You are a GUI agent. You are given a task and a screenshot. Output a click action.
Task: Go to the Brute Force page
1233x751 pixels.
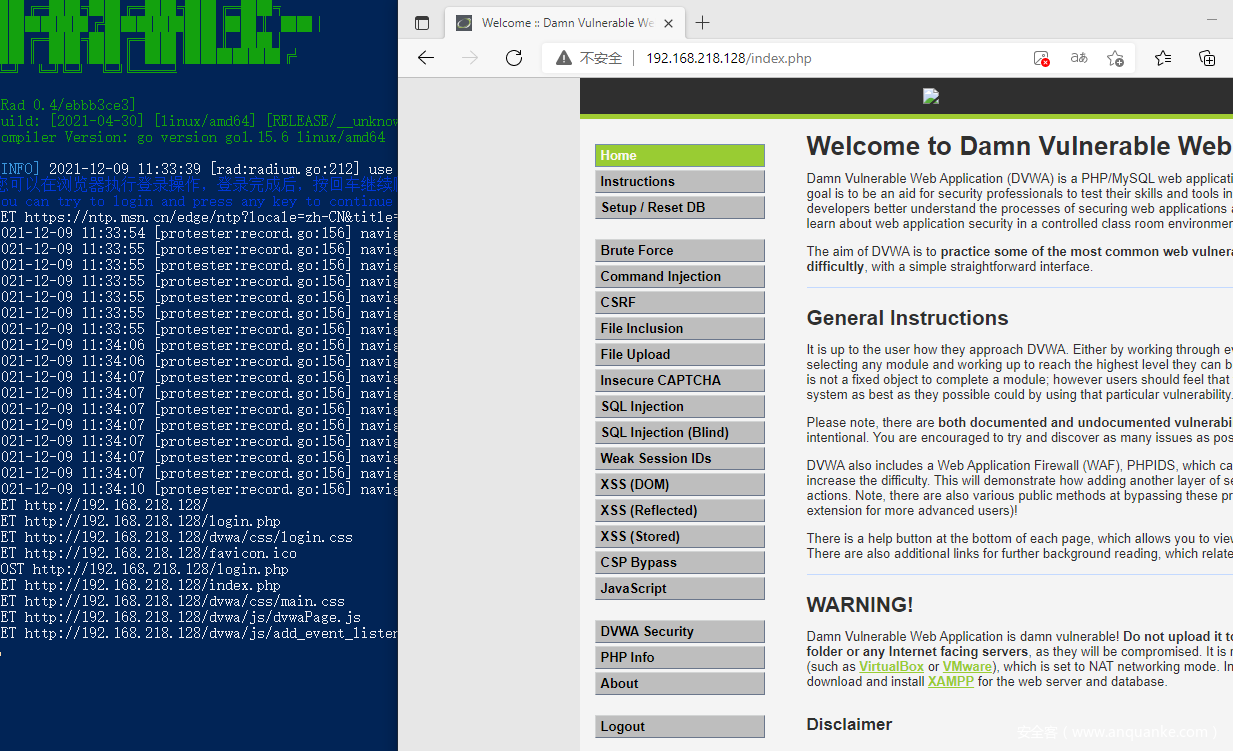[x=679, y=251]
